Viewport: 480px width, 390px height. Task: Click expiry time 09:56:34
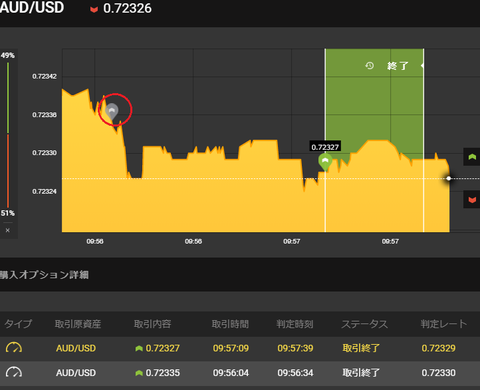pos(295,373)
